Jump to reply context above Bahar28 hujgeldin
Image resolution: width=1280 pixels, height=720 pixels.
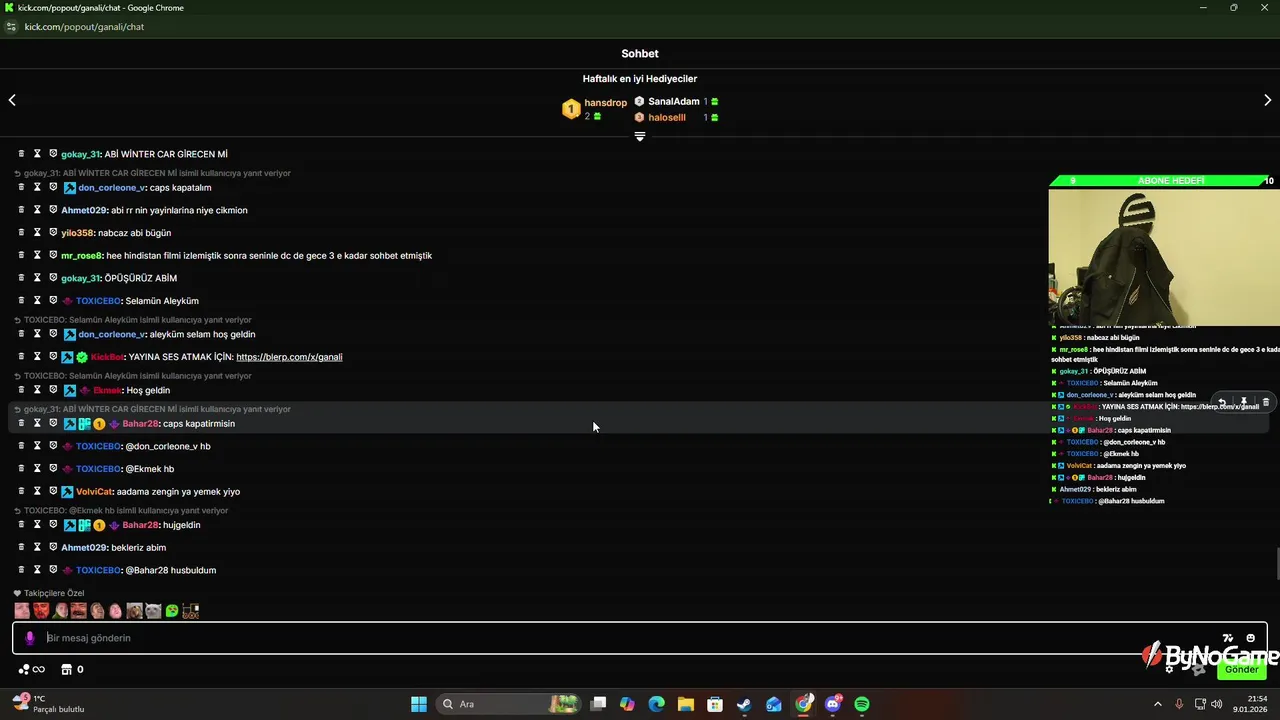tap(120, 510)
